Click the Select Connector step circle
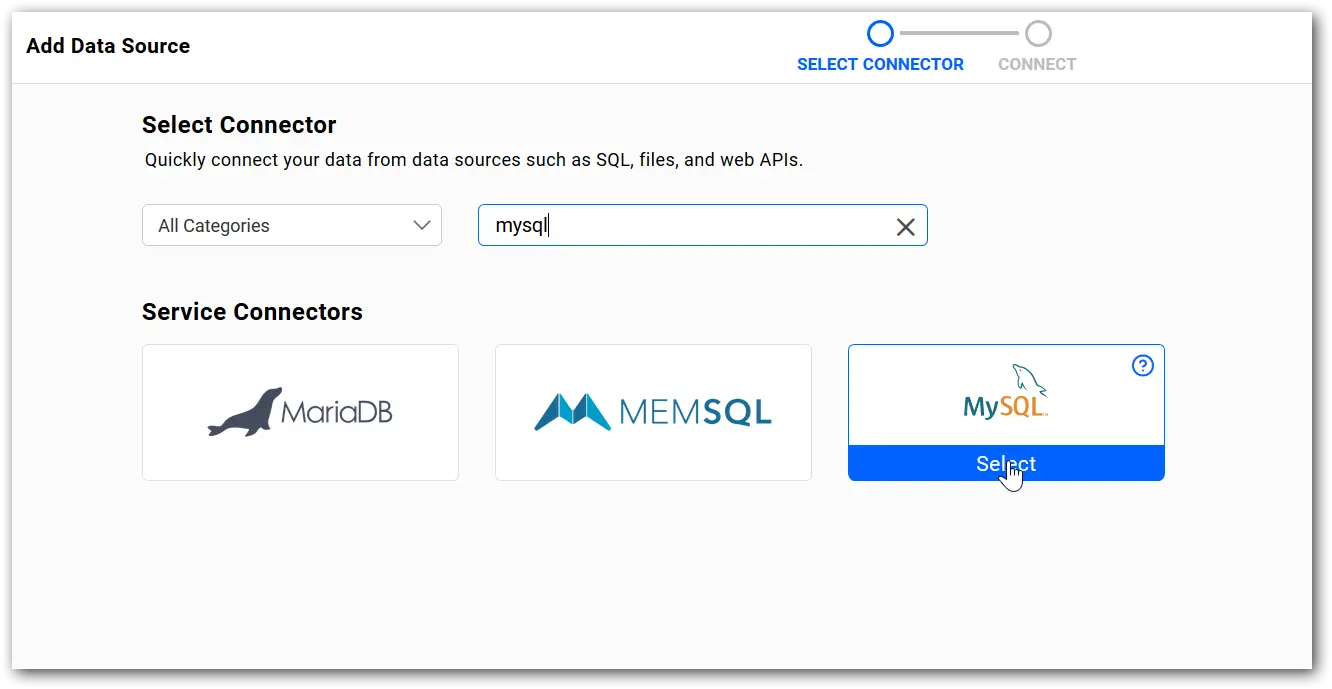This screenshot has width=1332, height=689. pos(880,34)
